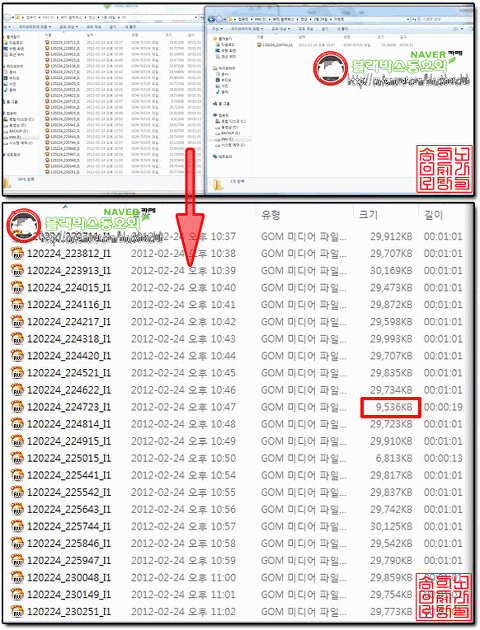Expand the address bar history dropdown in right window

408,19
